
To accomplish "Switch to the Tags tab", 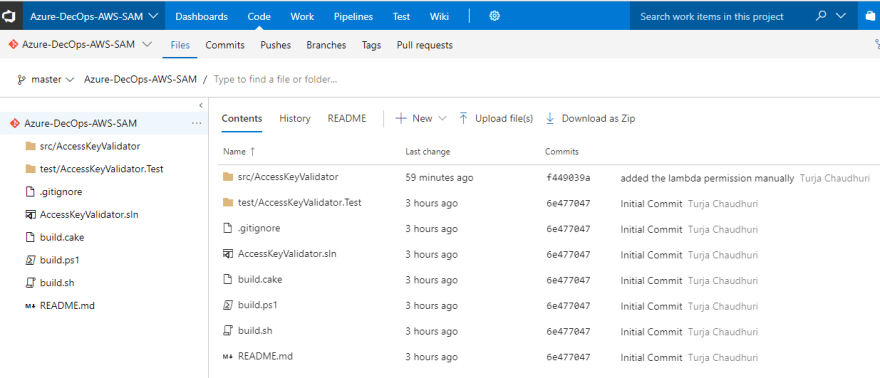I will coord(372,45).
